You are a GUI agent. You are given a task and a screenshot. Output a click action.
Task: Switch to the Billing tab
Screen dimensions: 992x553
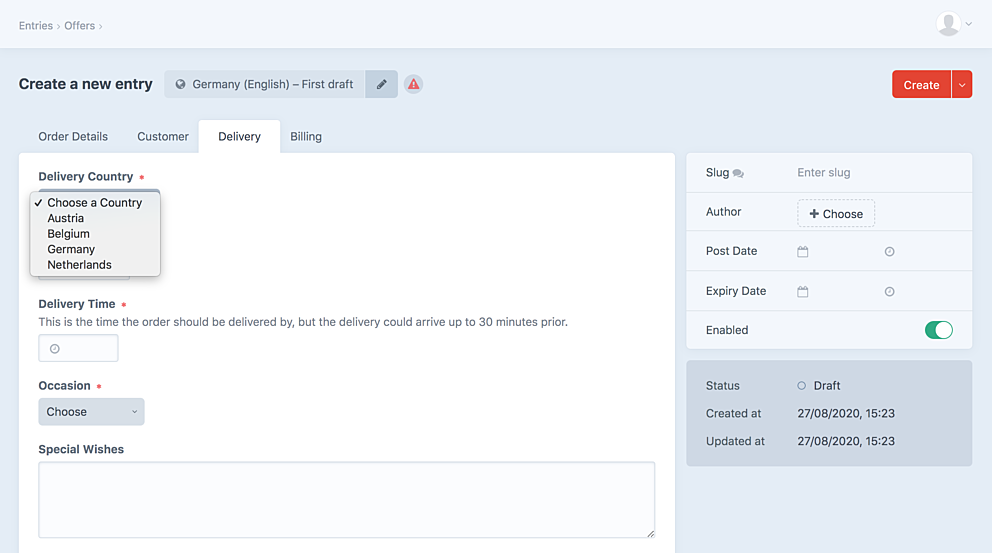pyautogui.click(x=306, y=137)
